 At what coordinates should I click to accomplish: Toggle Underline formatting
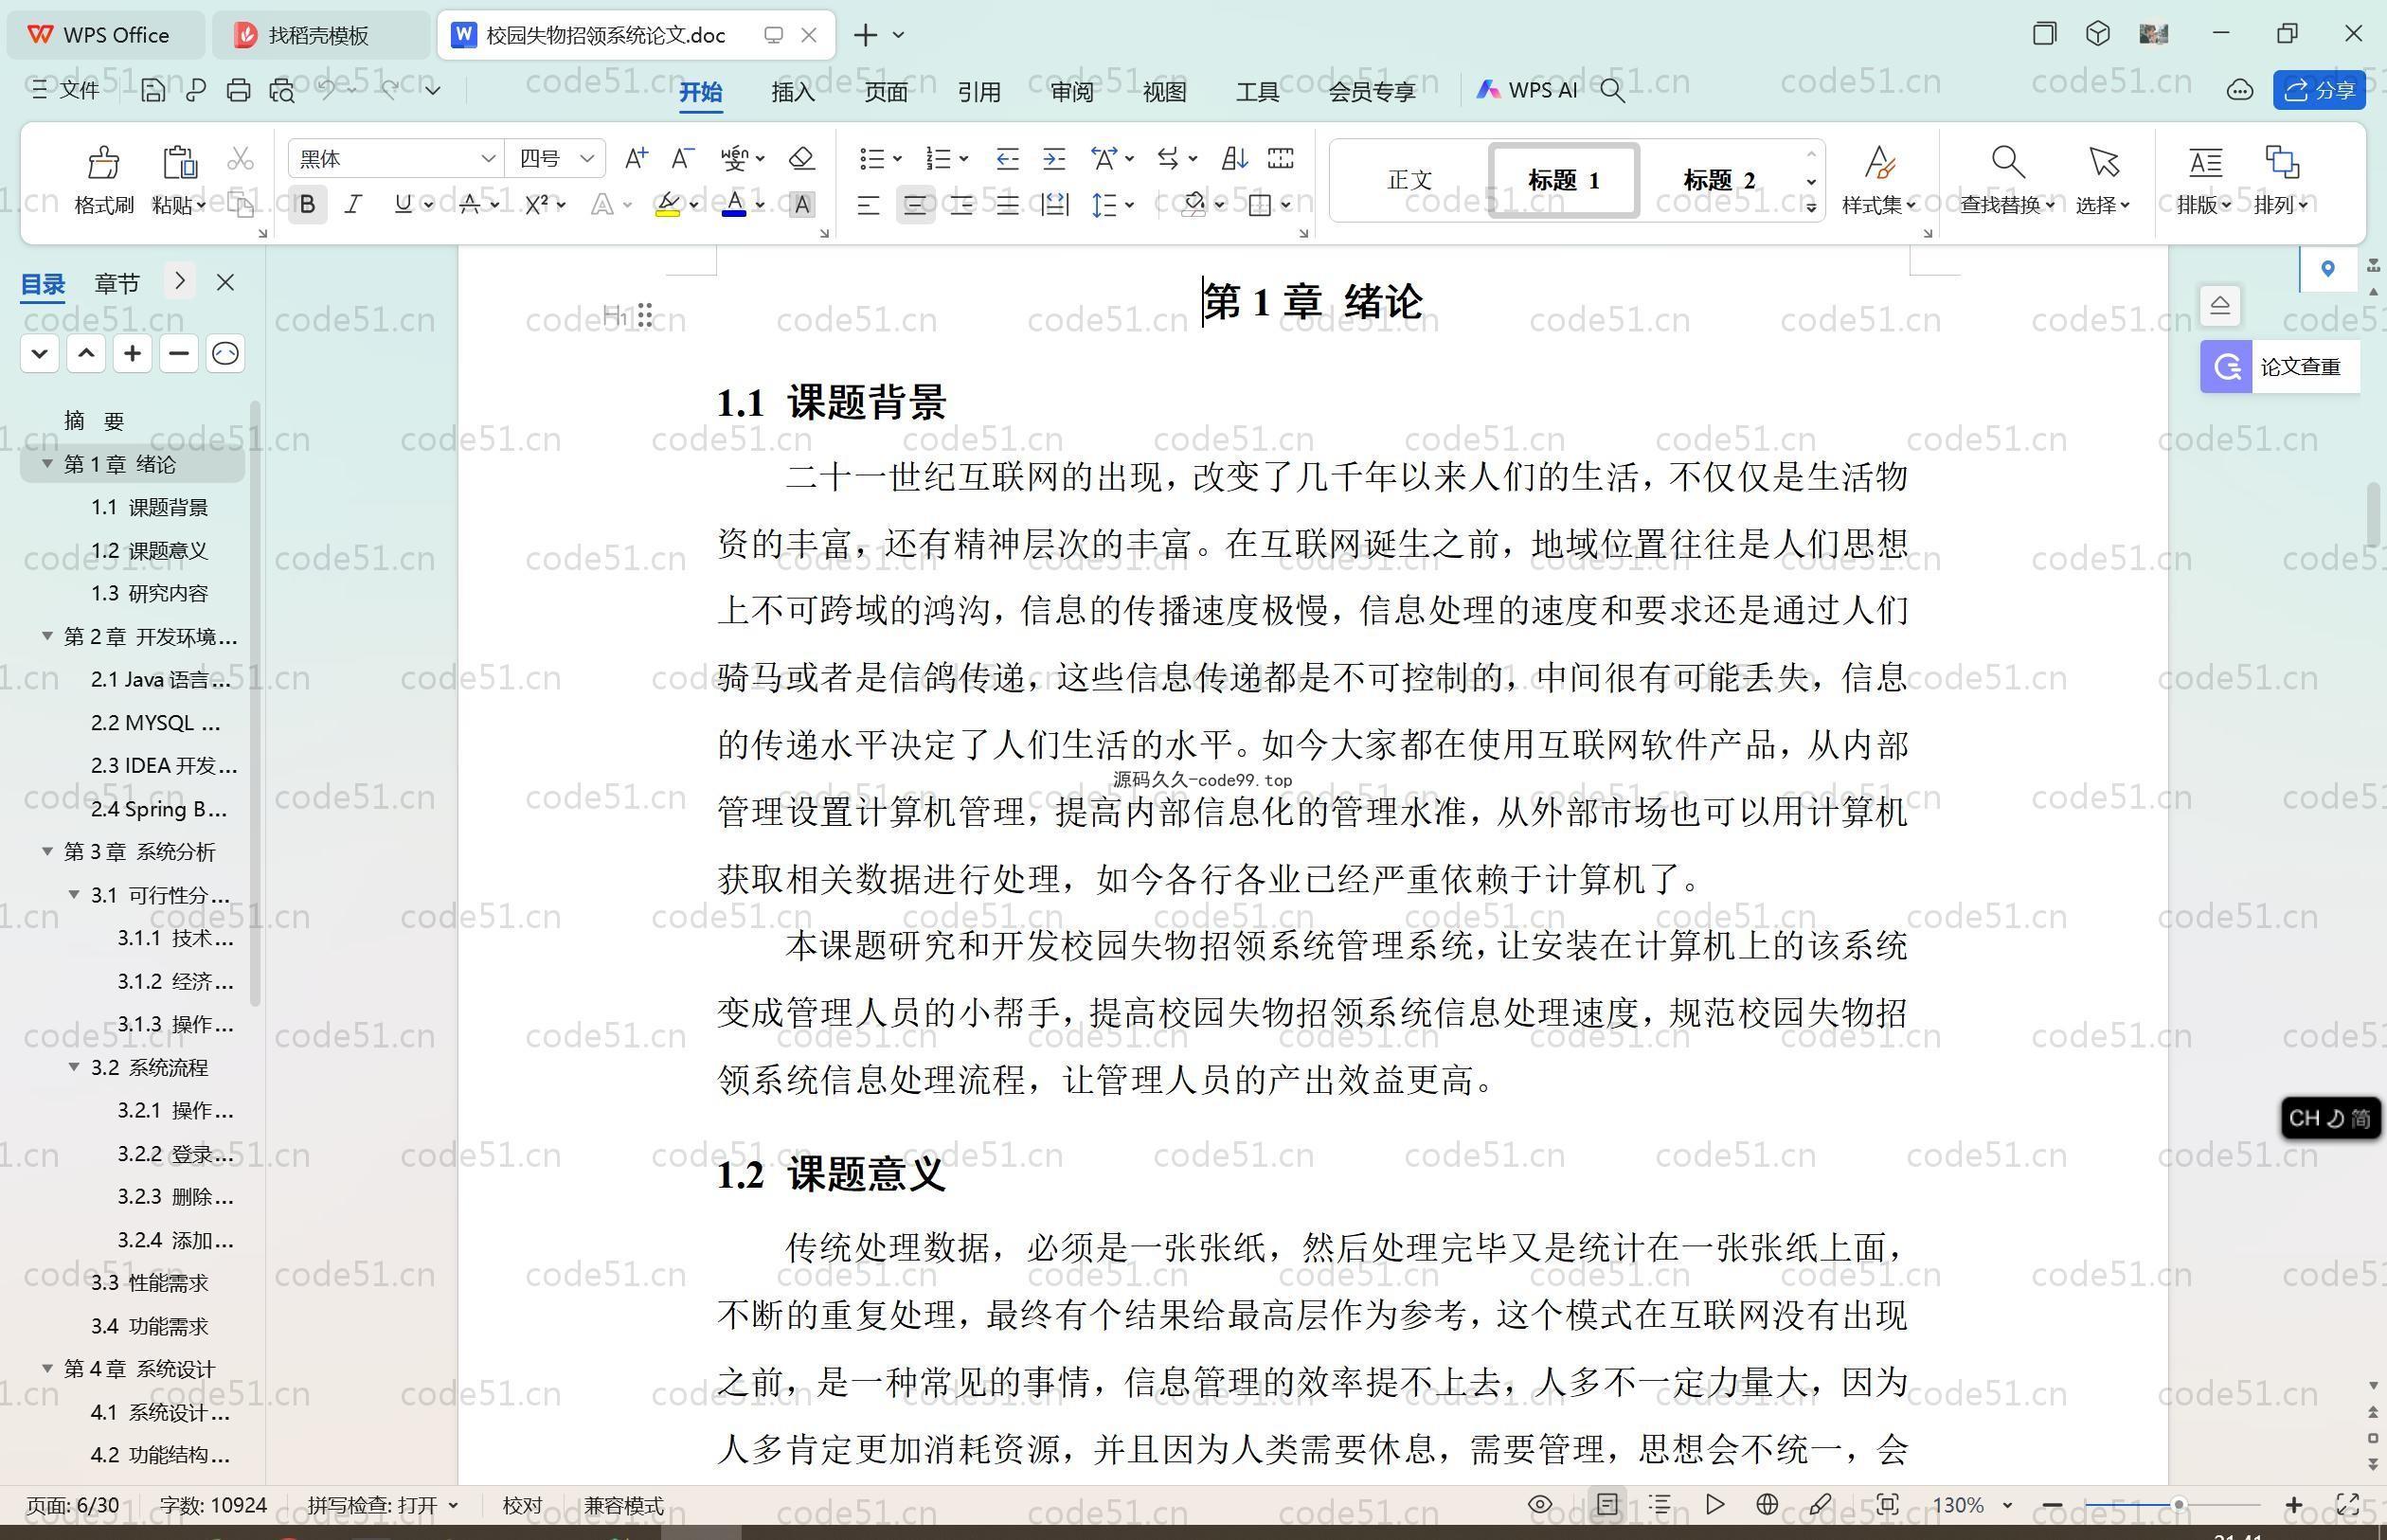point(402,205)
